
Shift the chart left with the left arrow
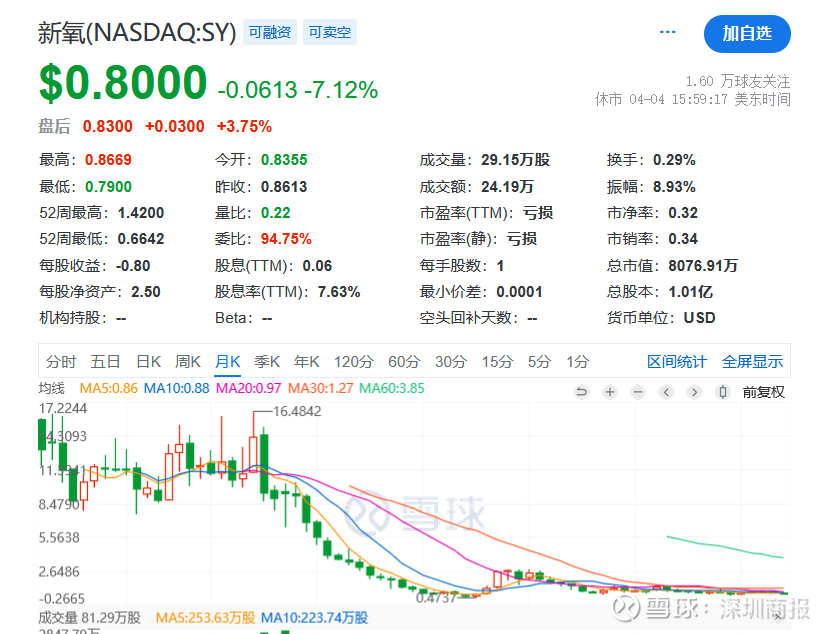[666, 393]
